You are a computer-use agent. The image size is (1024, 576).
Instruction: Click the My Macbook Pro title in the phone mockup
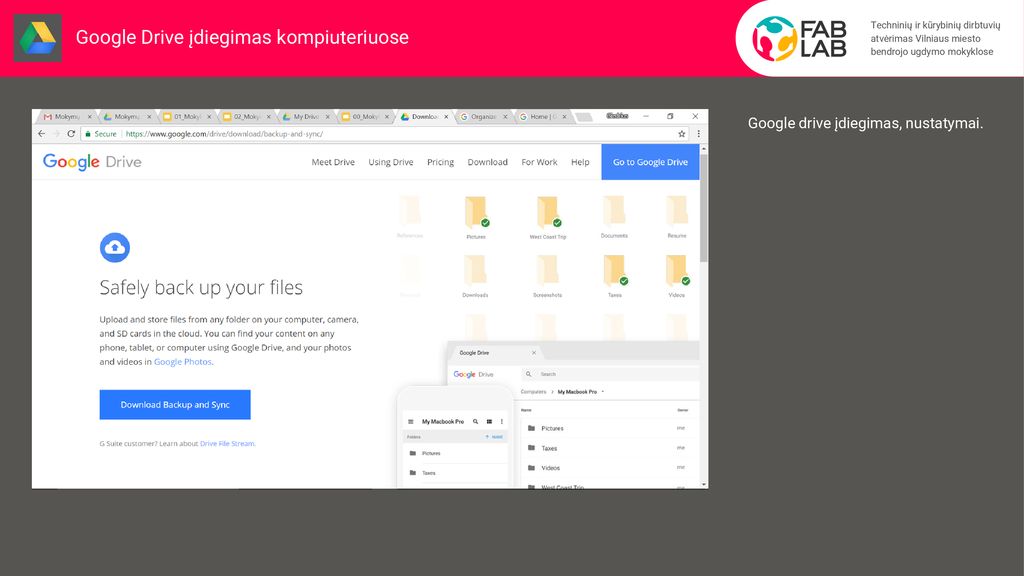click(443, 422)
